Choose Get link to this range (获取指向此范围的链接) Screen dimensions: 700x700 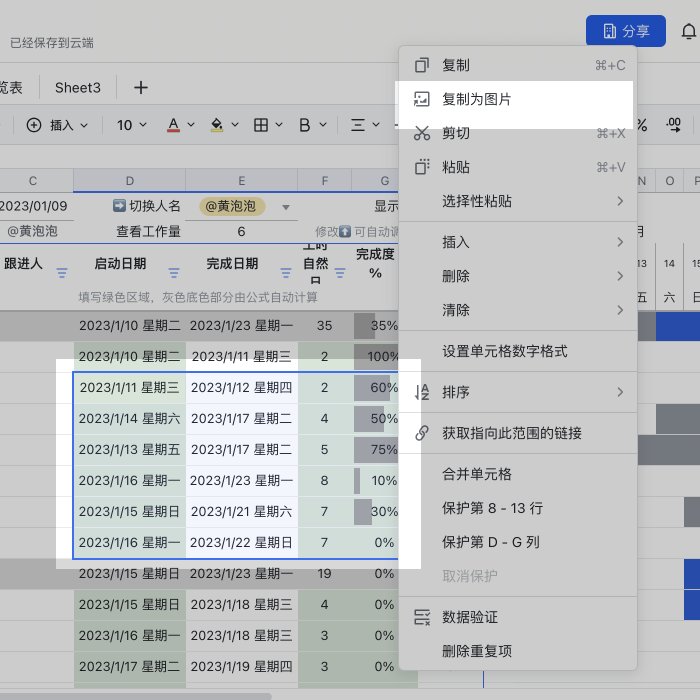coord(518,433)
